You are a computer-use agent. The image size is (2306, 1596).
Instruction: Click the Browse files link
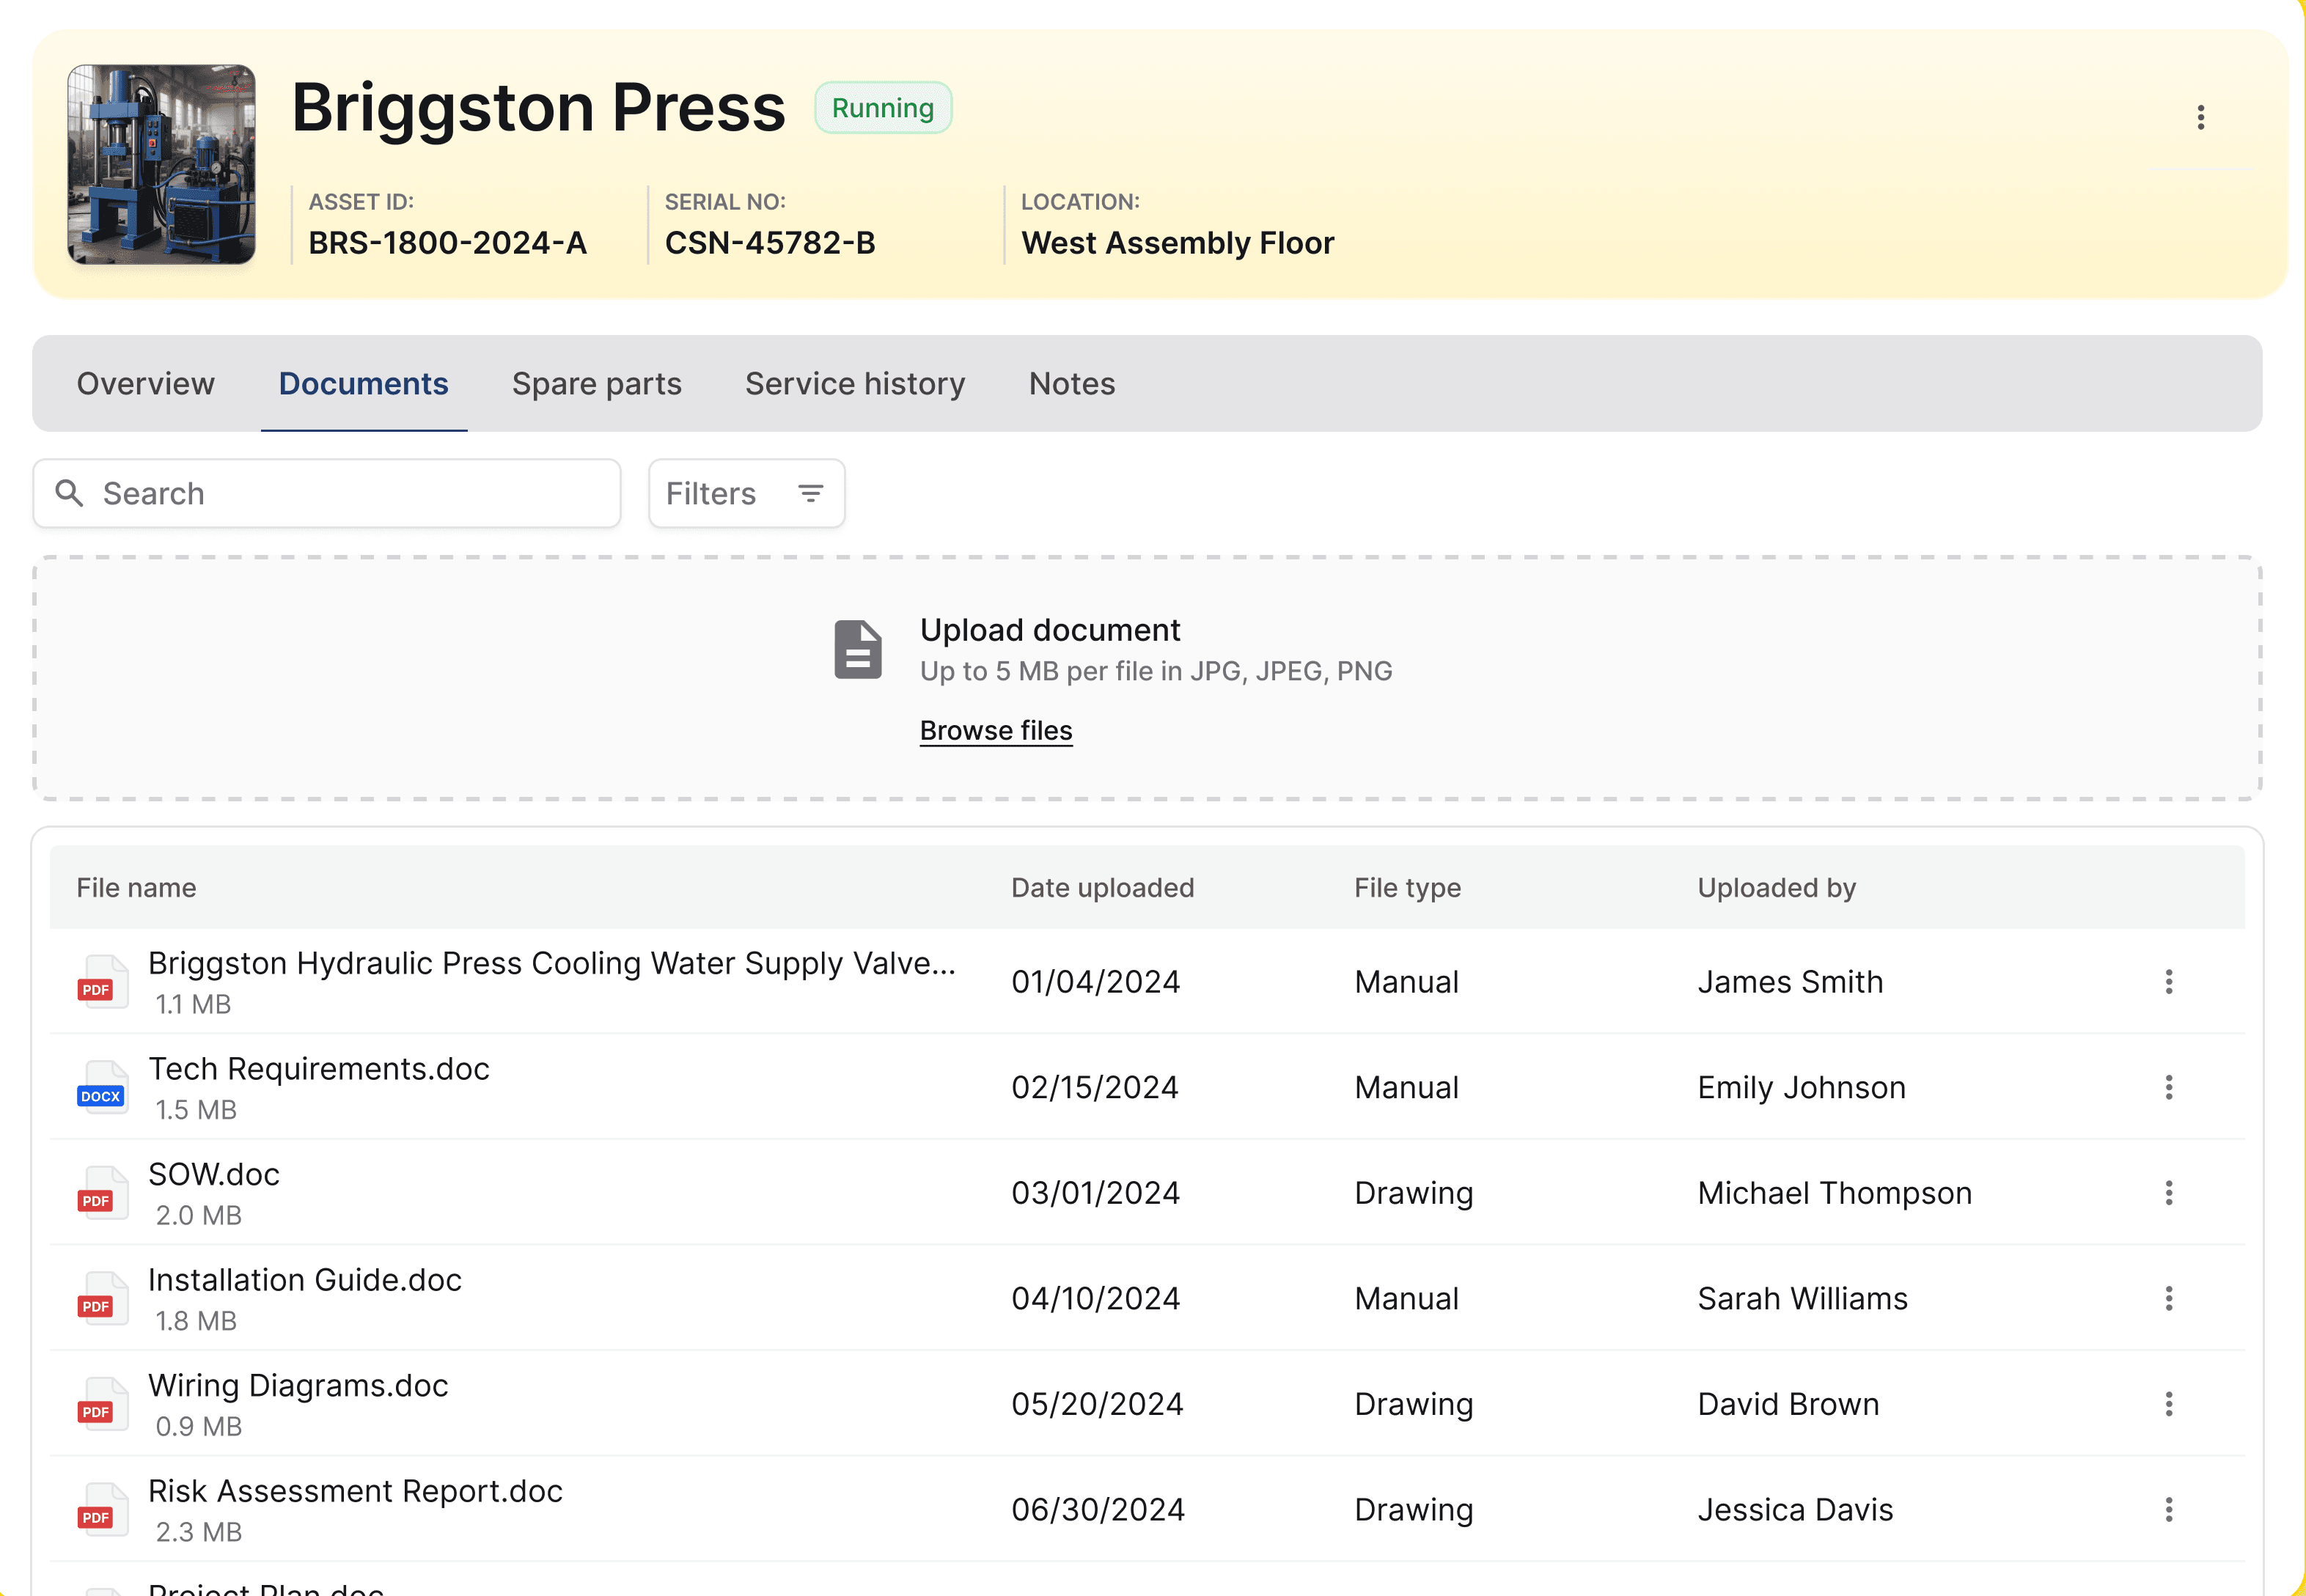(996, 731)
